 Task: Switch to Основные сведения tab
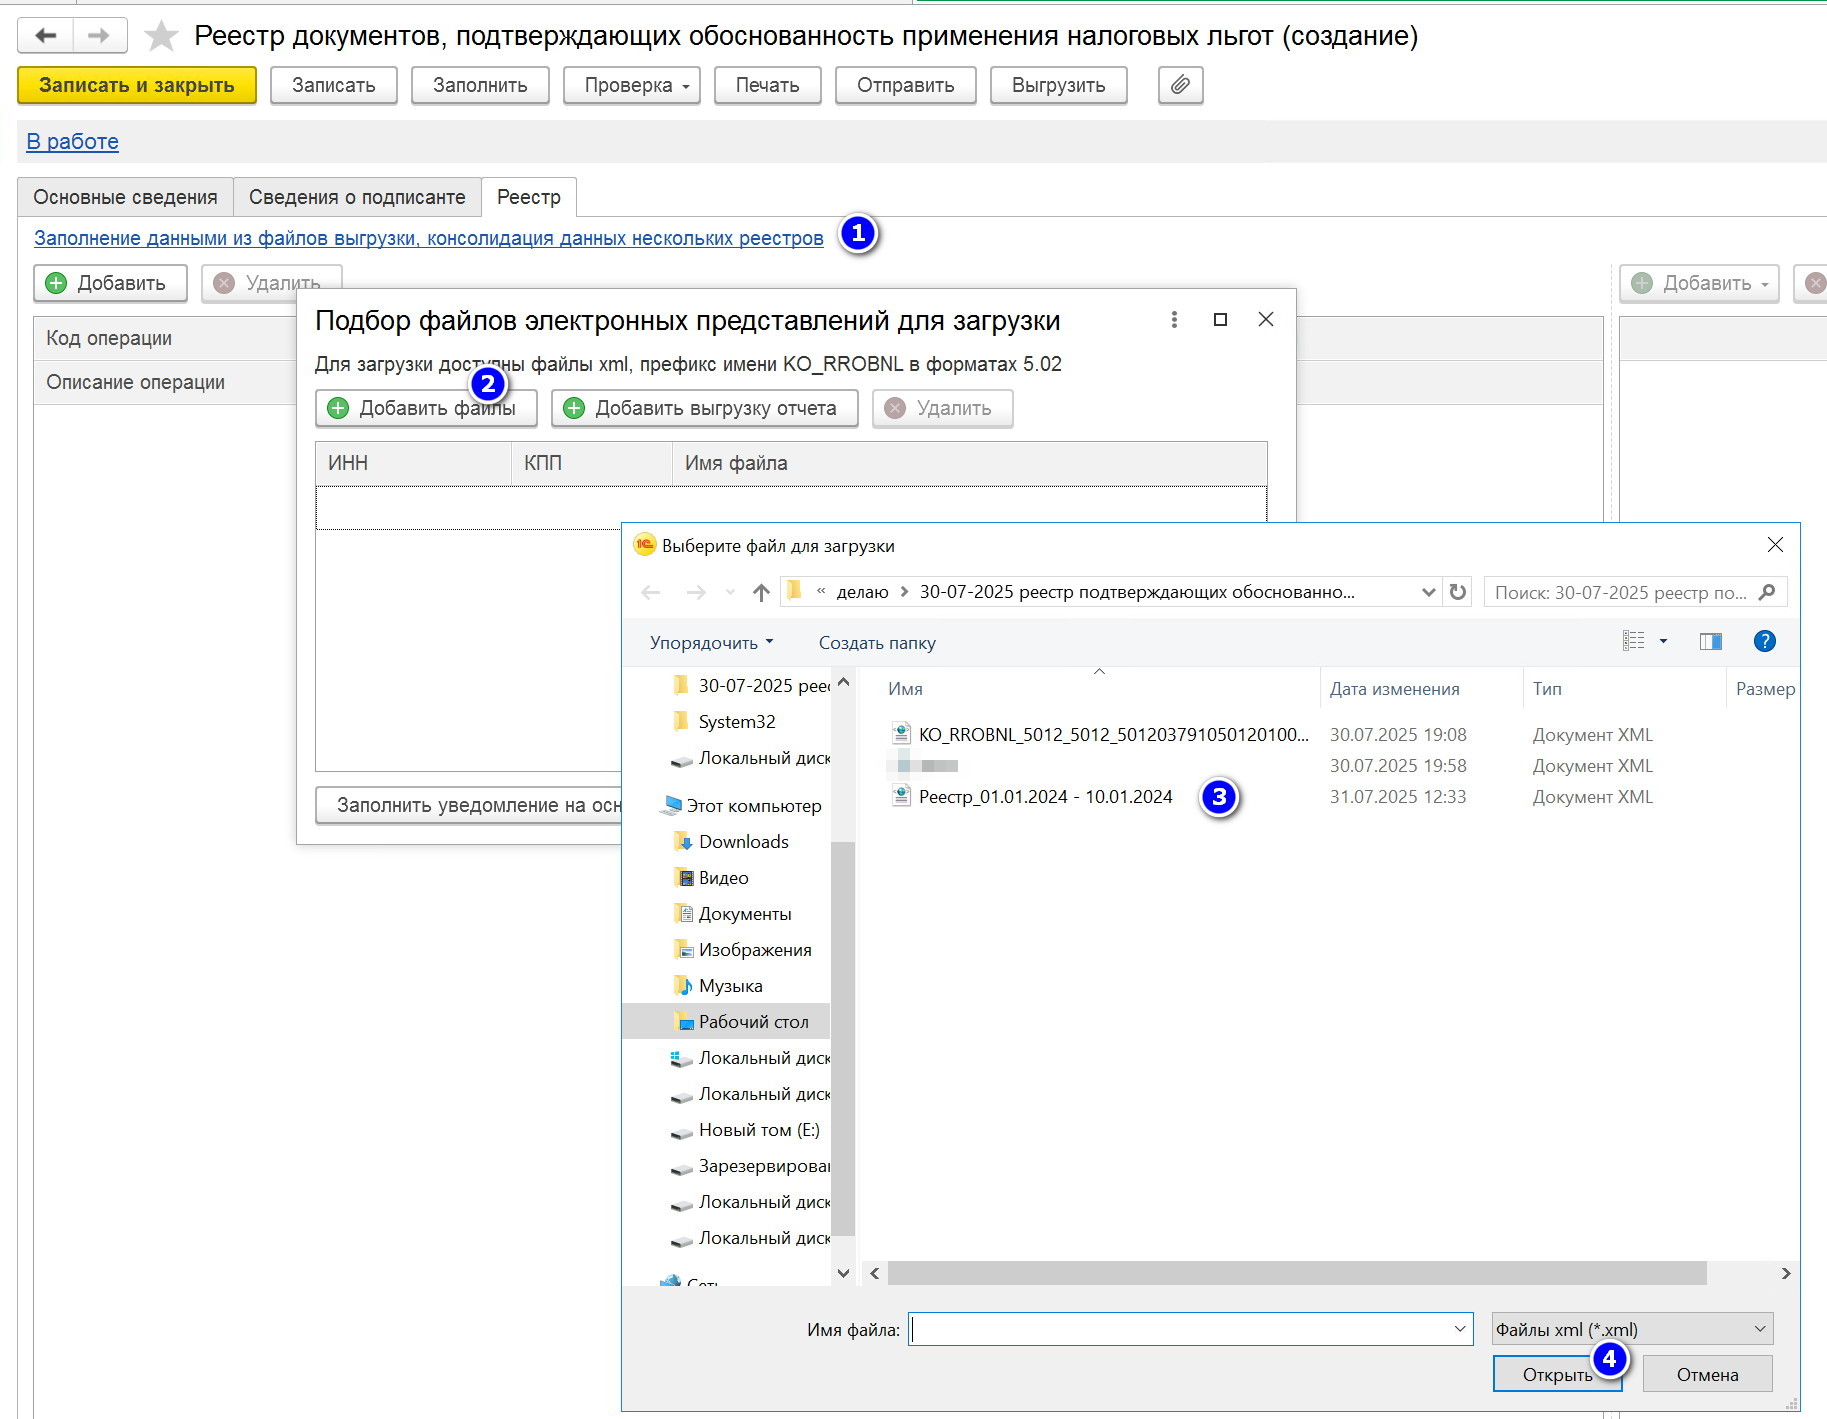(125, 197)
